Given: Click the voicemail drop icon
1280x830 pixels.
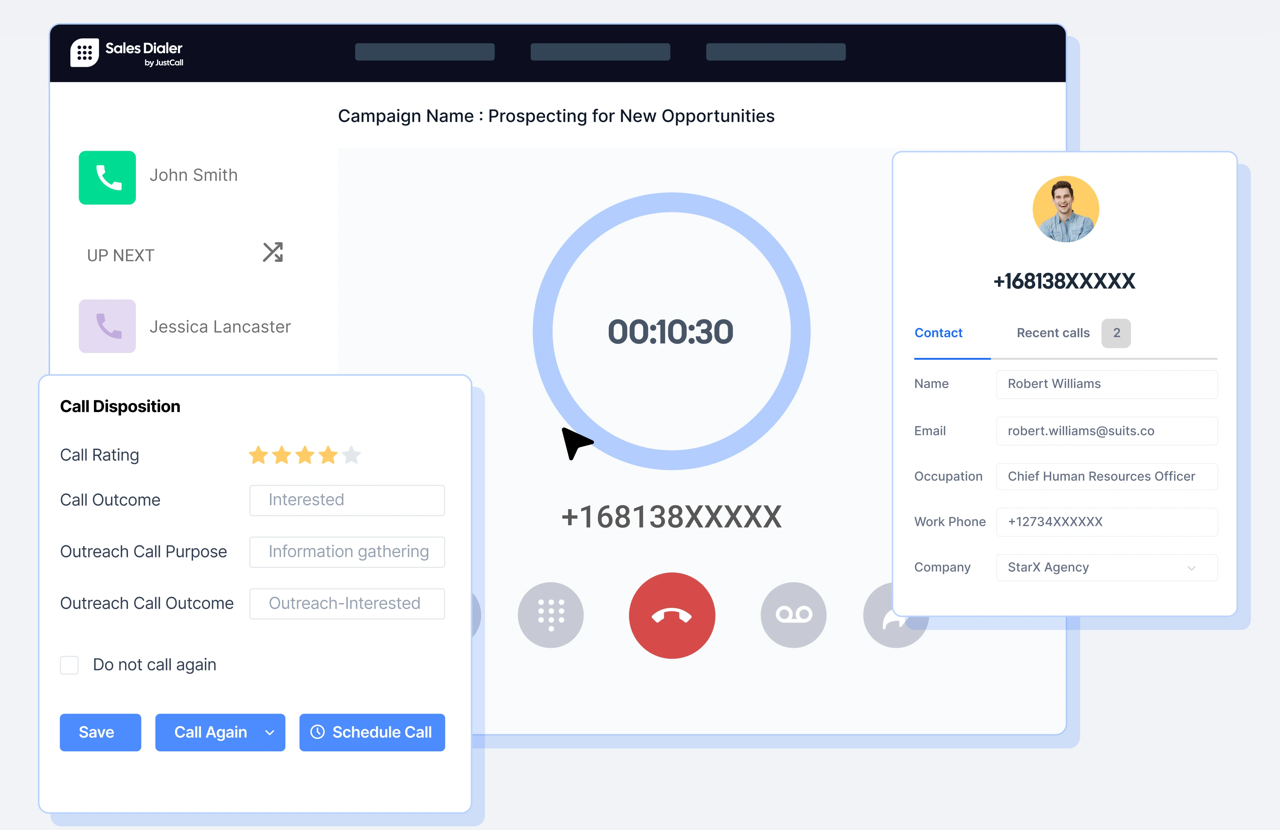Looking at the screenshot, I should 793,615.
